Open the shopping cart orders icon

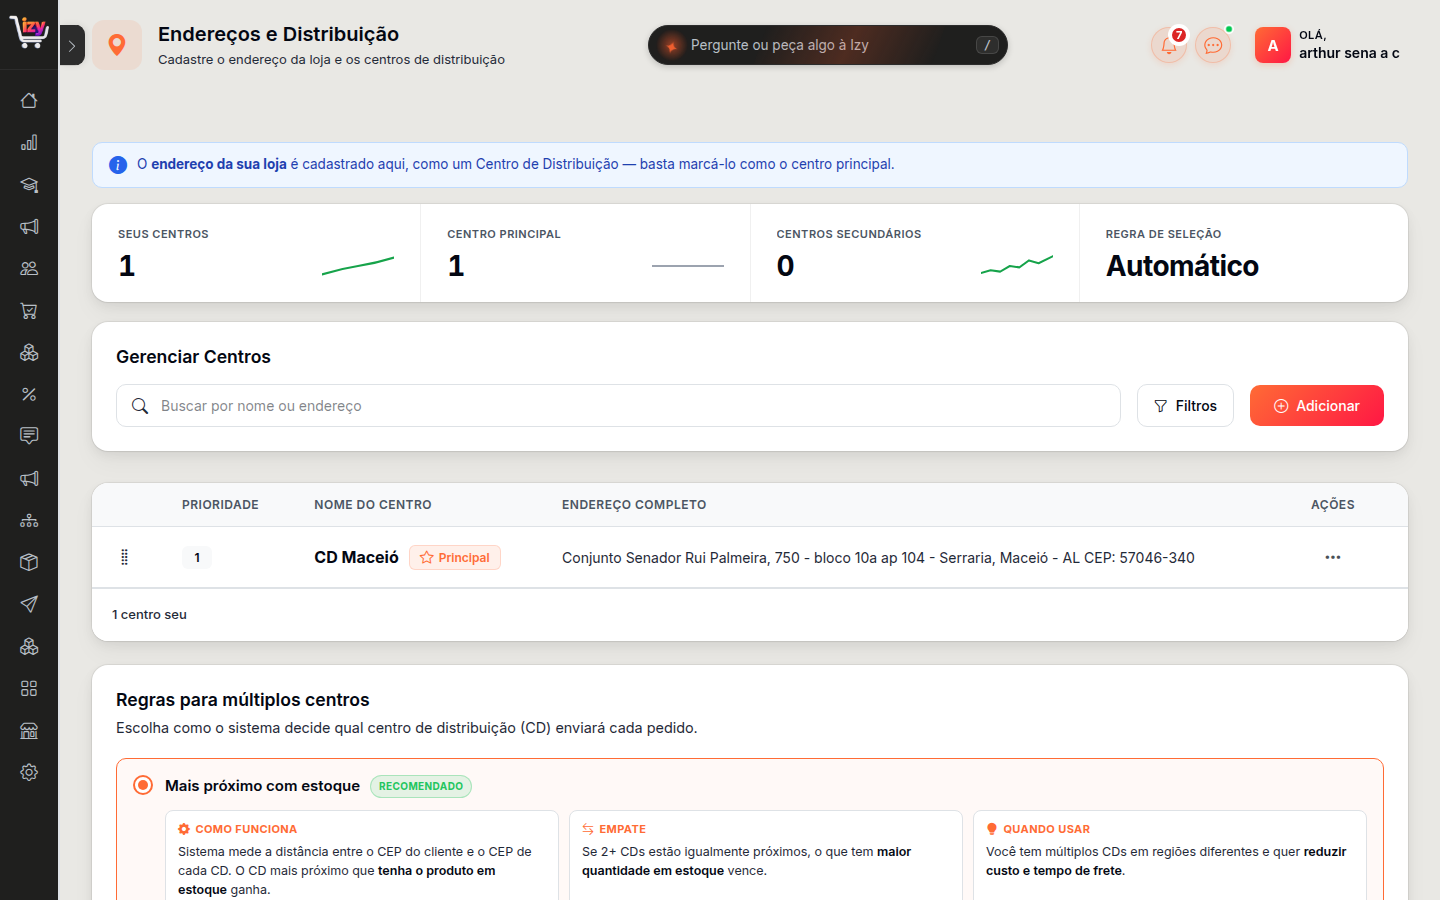click(x=29, y=311)
